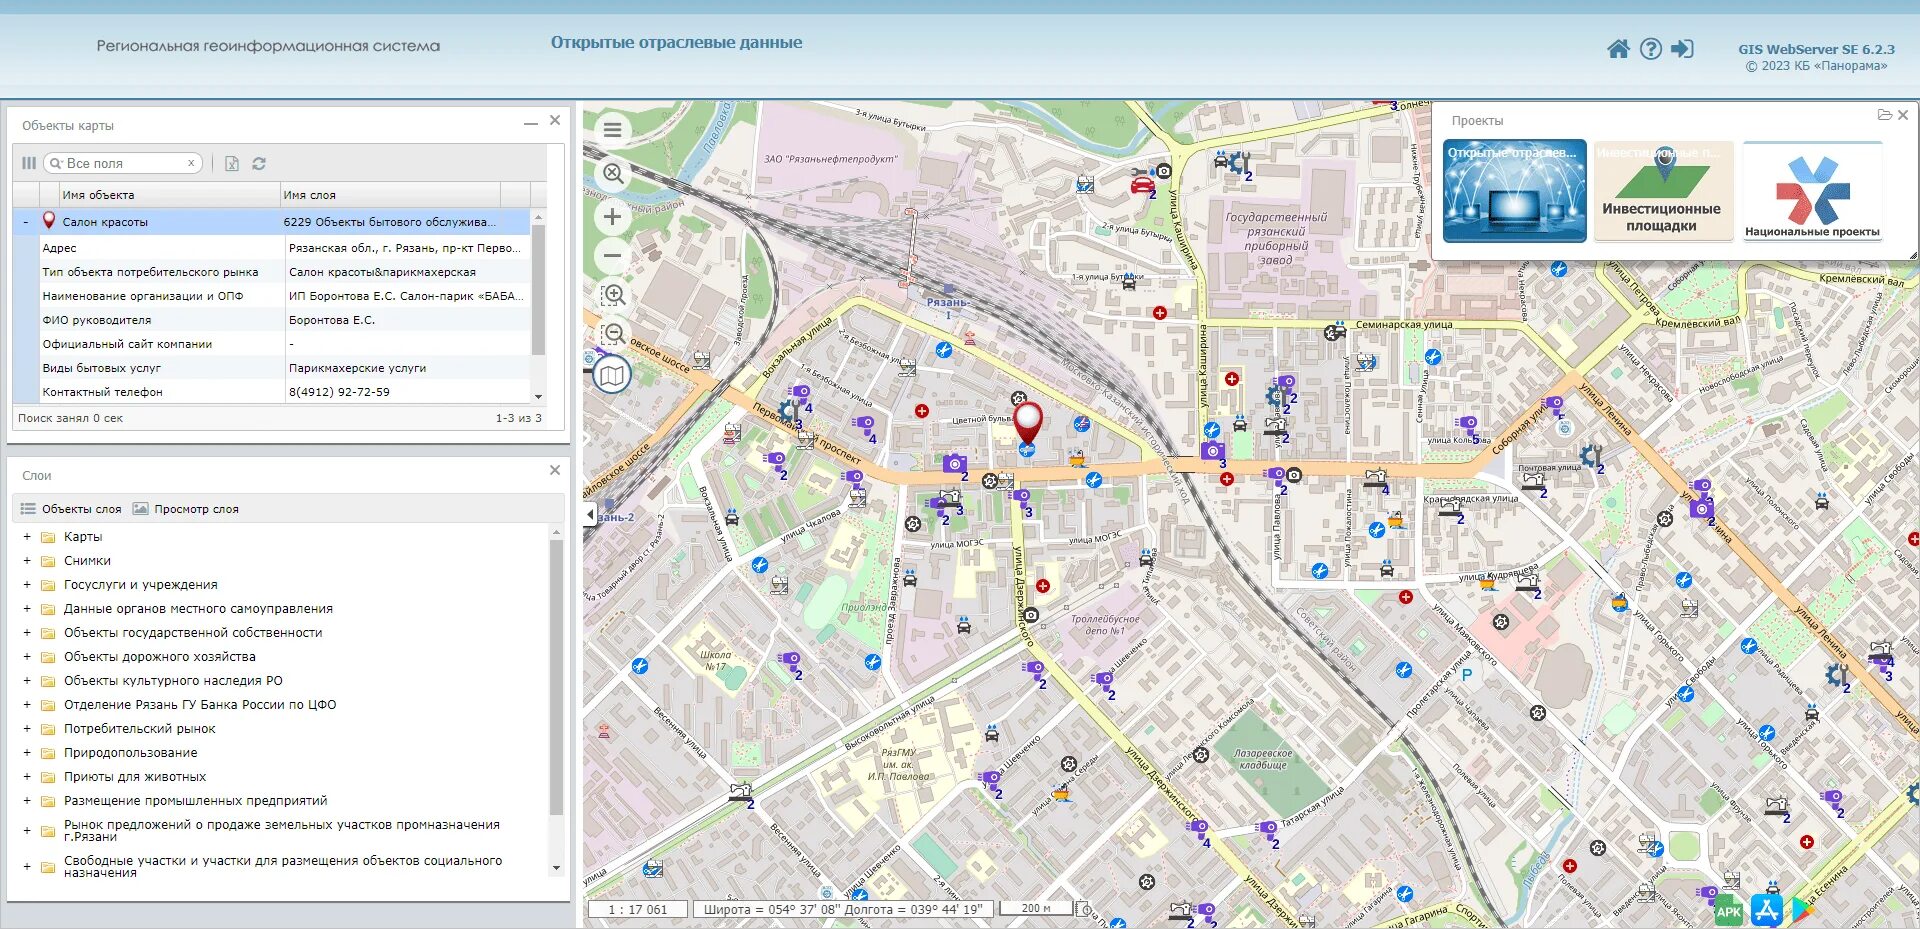Go to the Home page icon

1618,49
